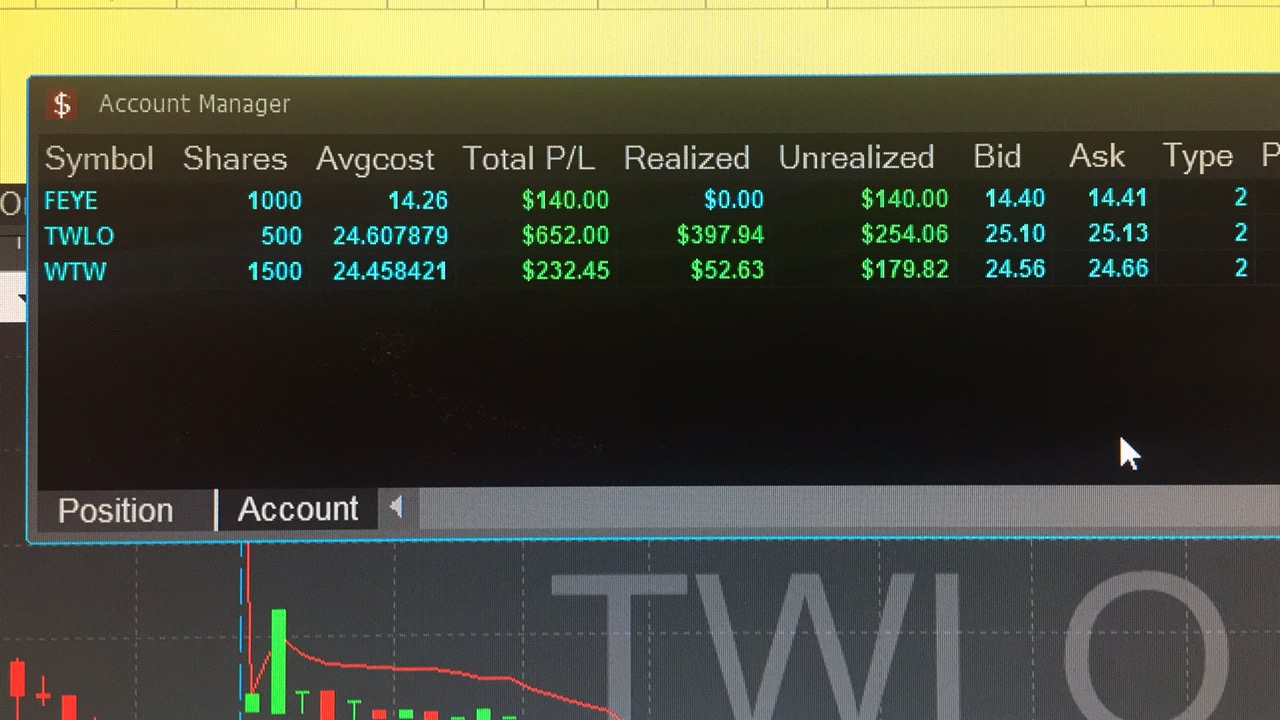Image resolution: width=1280 pixels, height=720 pixels.
Task: Click the Unrealized column header
Action: click(856, 157)
